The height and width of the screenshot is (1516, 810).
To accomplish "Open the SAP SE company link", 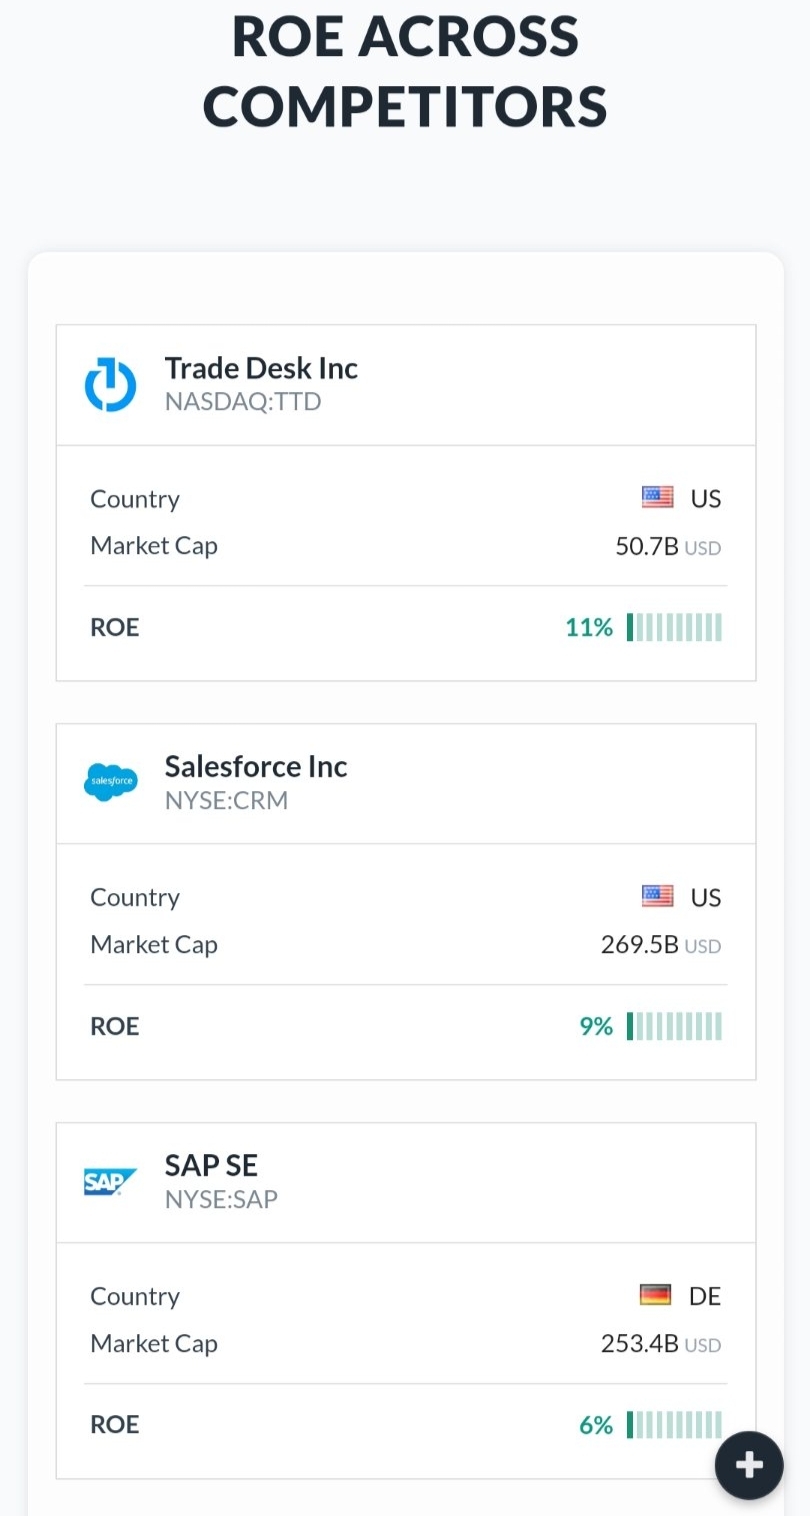I will [x=211, y=1166].
